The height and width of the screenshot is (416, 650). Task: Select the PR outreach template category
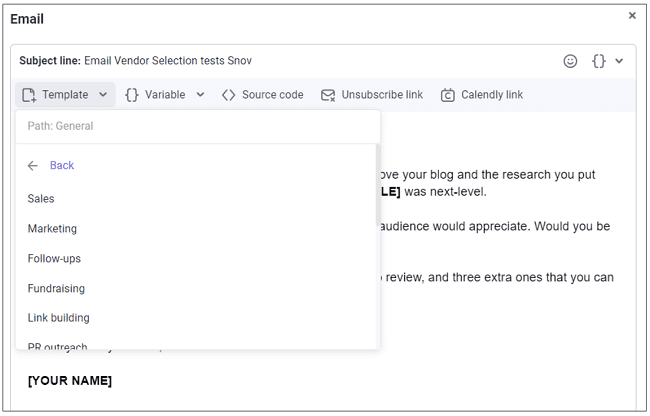[57, 345]
